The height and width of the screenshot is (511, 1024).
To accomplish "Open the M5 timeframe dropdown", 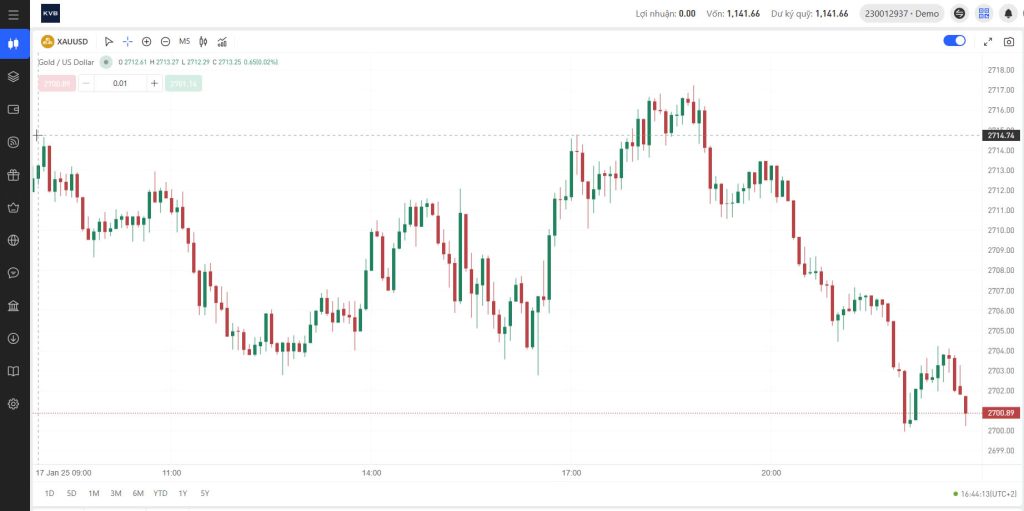I will (184, 42).
